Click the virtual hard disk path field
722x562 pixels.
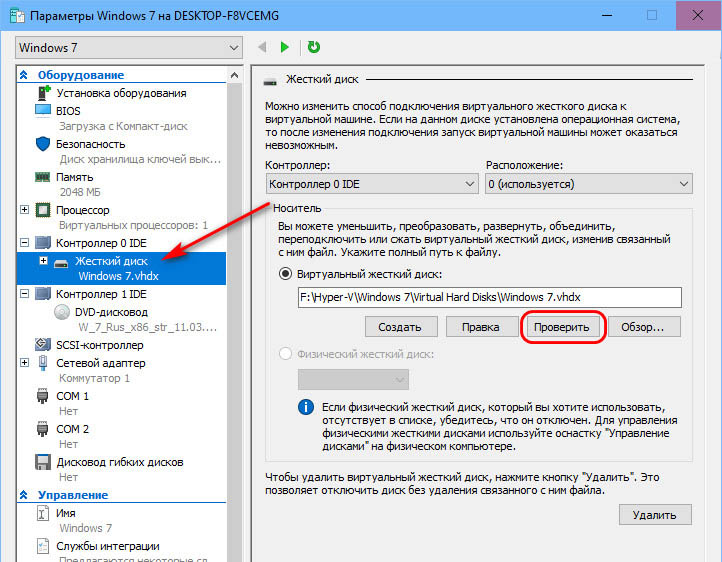click(489, 297)
